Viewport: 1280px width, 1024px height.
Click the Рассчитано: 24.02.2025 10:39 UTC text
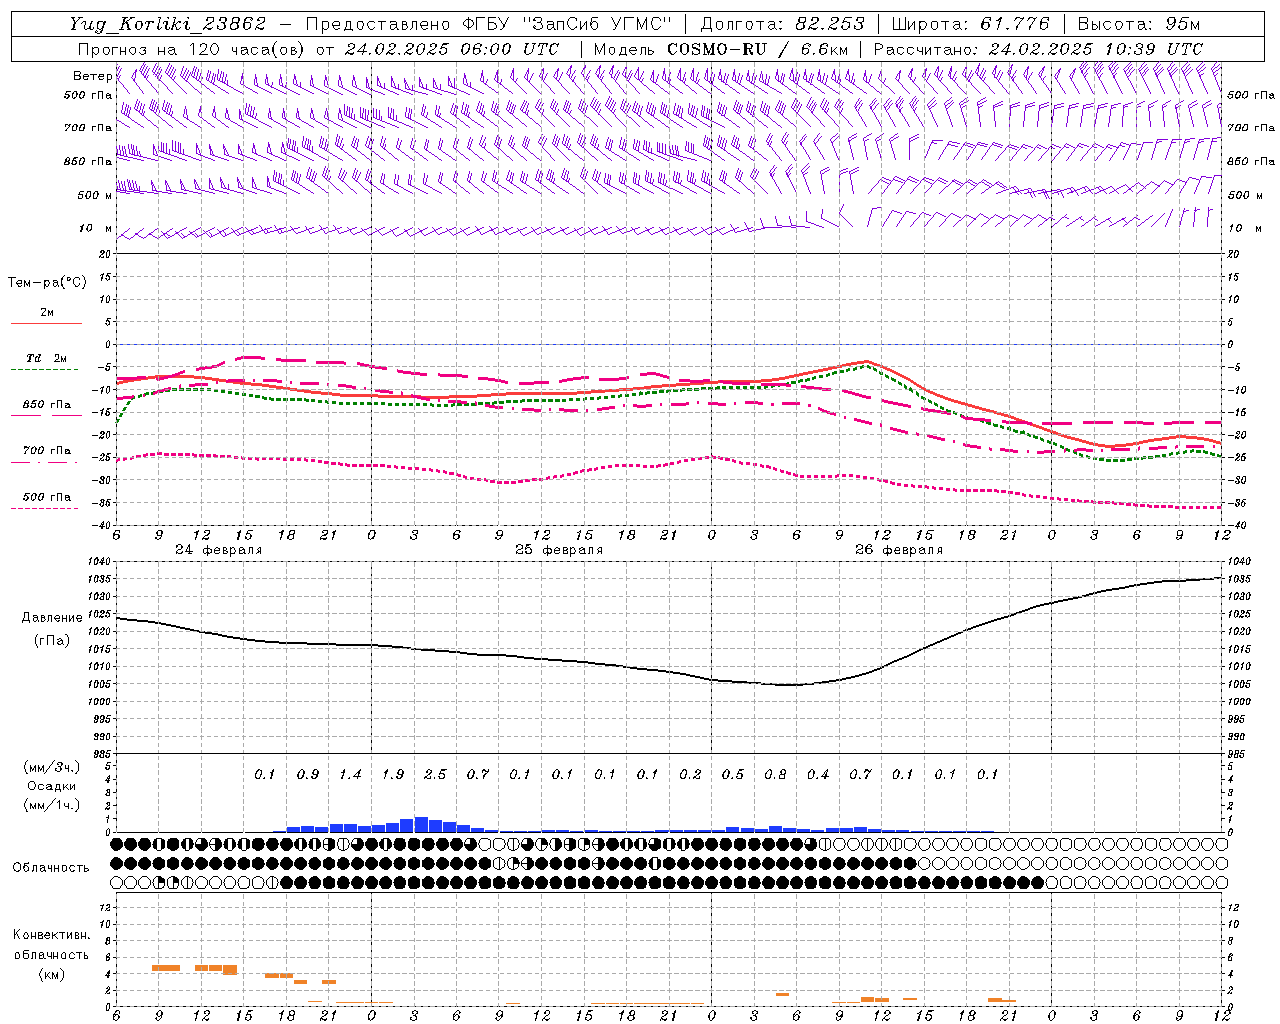pyautogui.click(x=1038, y=49)
